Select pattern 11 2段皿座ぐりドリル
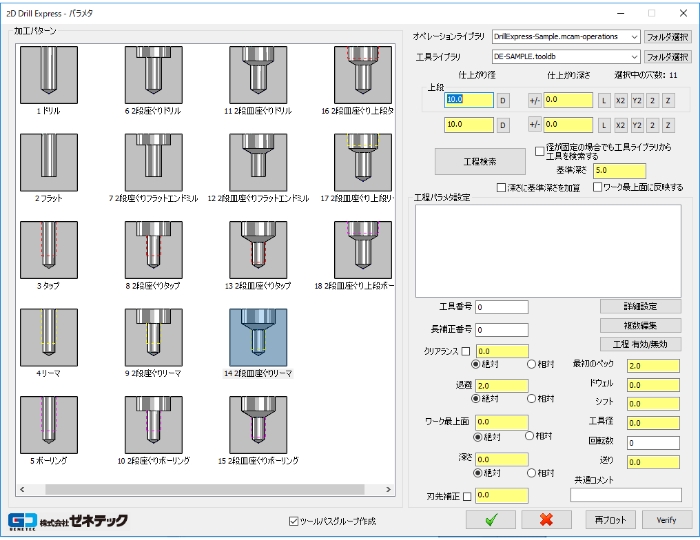Screen dimensions: 700x540 coord(258,75)
